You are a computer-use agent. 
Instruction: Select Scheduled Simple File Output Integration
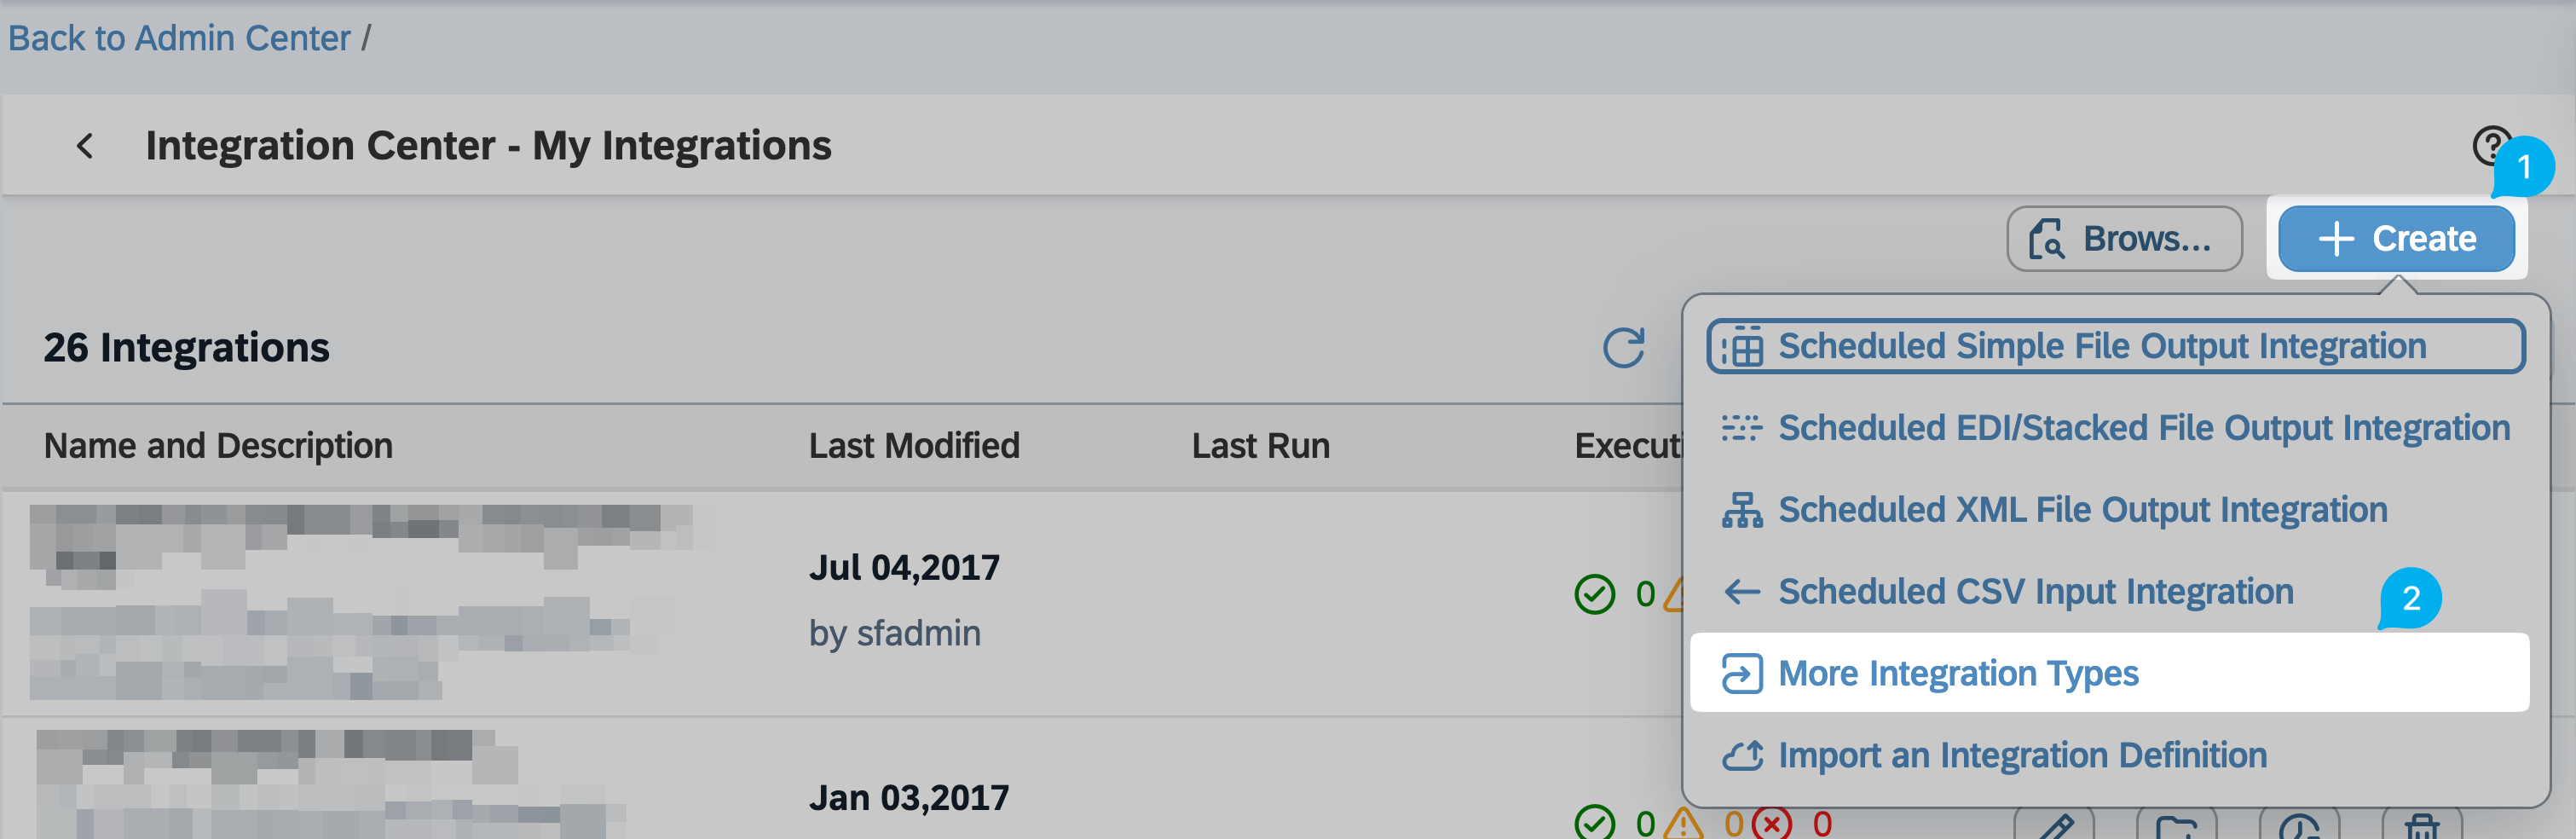2101,346
